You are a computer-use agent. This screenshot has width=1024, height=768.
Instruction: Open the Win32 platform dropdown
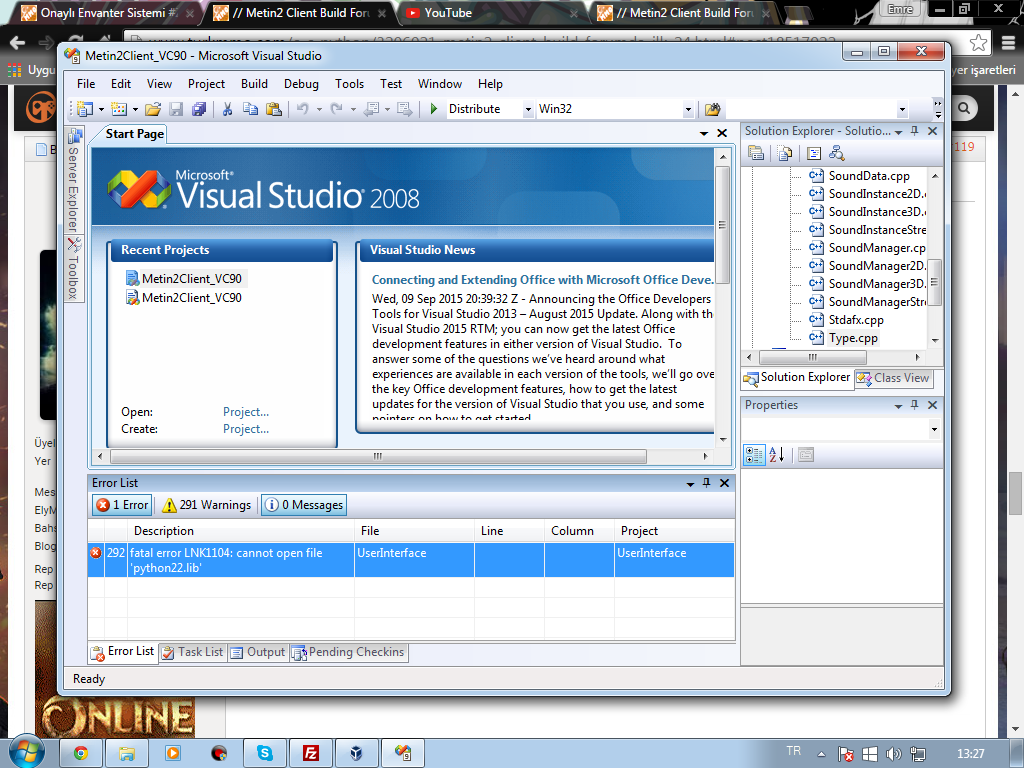tap(688, 110)
